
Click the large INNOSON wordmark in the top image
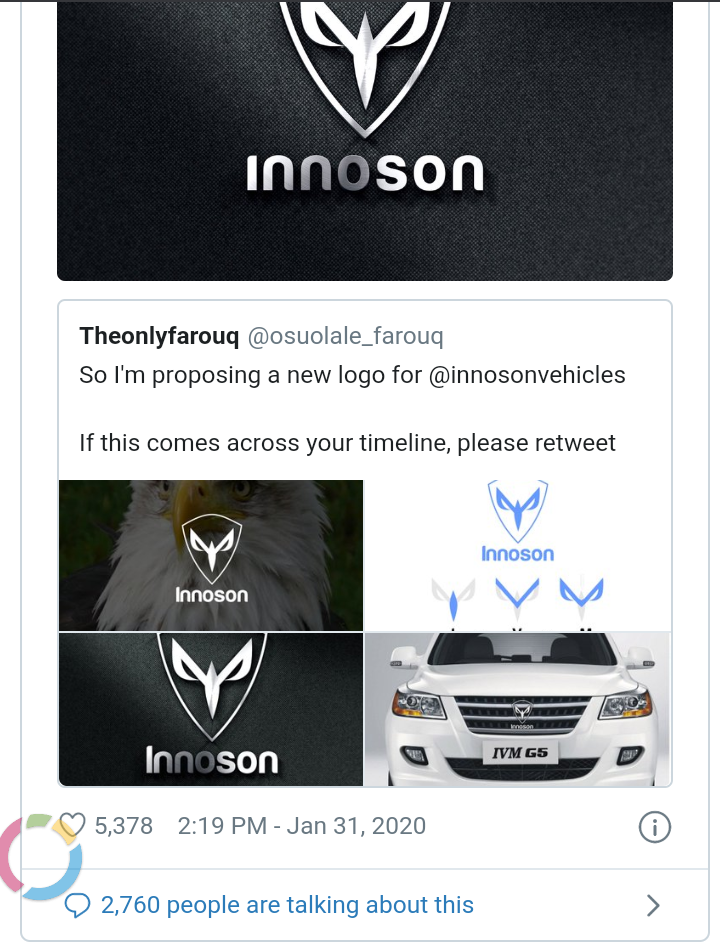pyautogui.click(x=364, y=176)
